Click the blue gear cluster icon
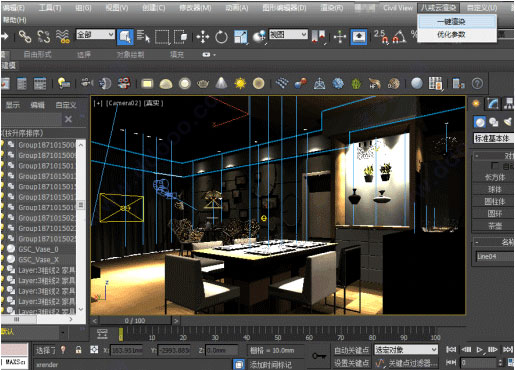The width and height of the screenshot is (515, 370). [338, 83]
